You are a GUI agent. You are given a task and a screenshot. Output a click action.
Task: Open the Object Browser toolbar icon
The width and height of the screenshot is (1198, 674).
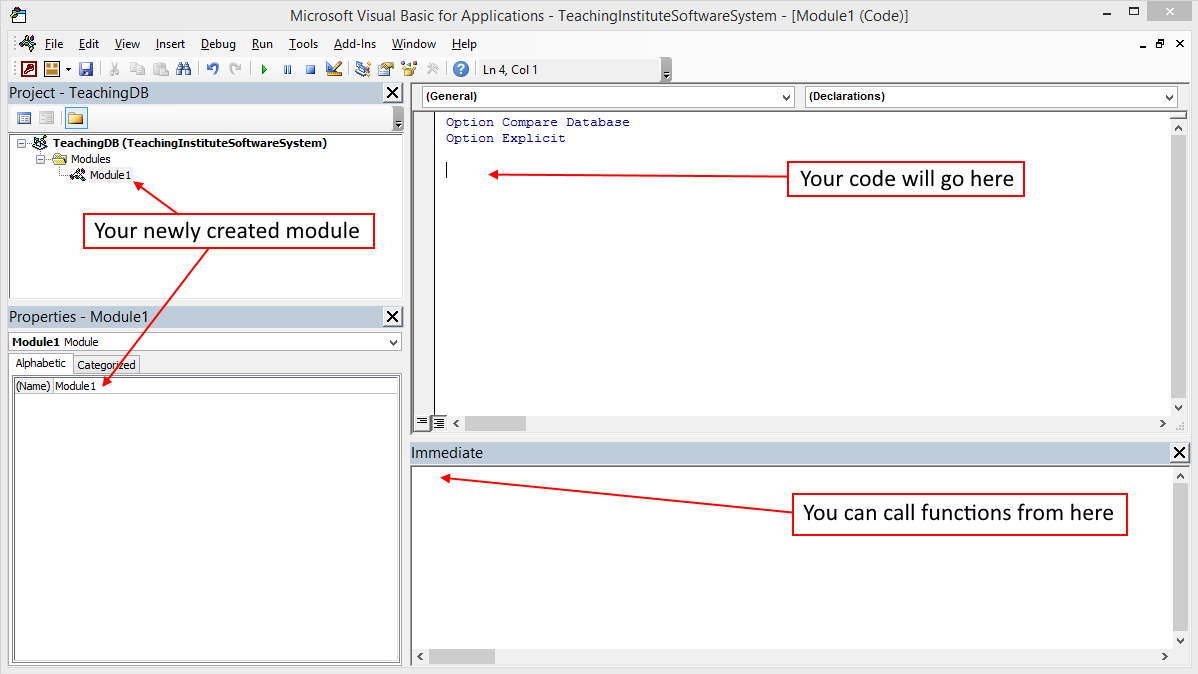(x=409, y=70)
